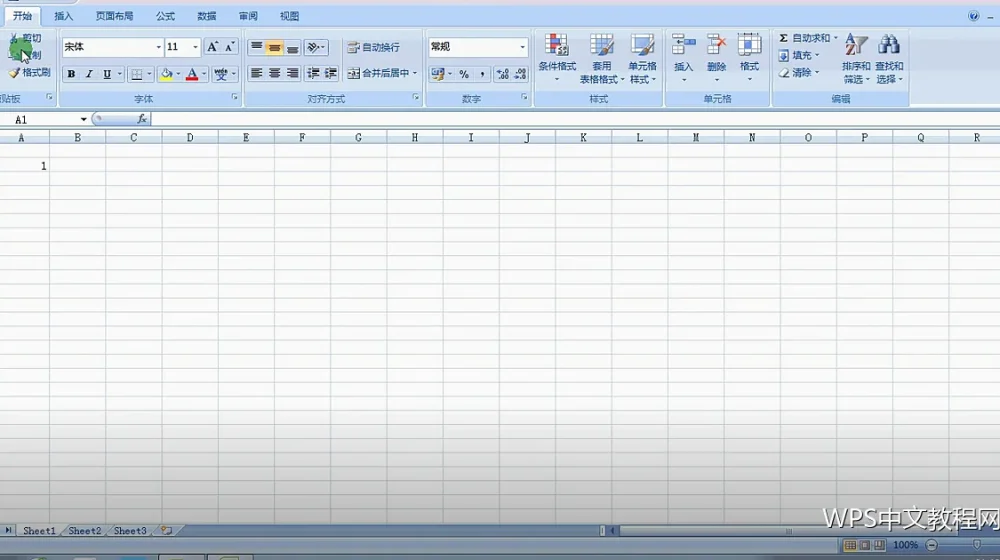Viewport: 1000px width, 560px height.
Task: Open 清除 clear menu
Action: point(799,73)
